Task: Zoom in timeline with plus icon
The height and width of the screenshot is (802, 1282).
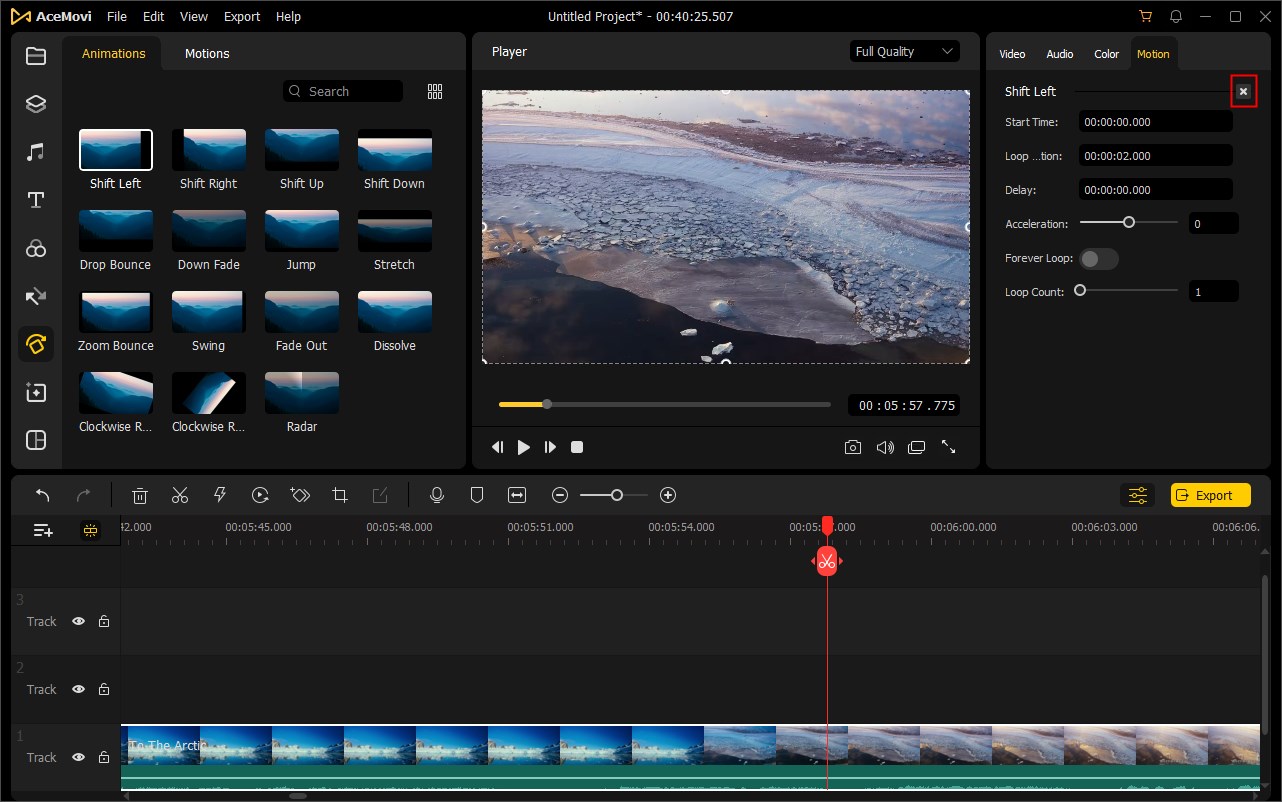Action: 668,495
